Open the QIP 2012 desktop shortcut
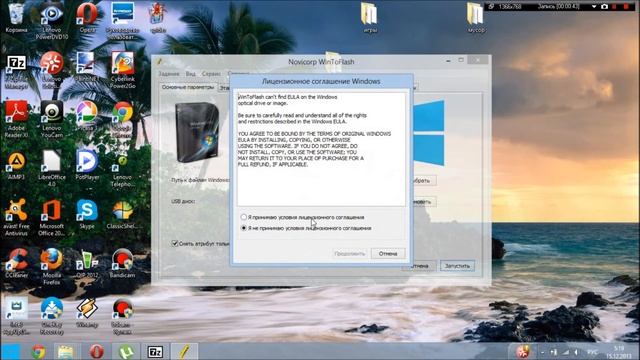Image resolution: width=640 pixels, height=360 pixels. tap(87, 263)
